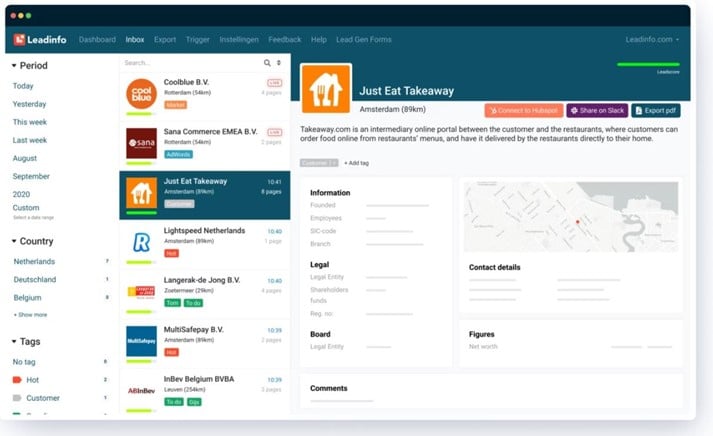Open the Help menu item
The image size is (713, 436).
[319, 40]
